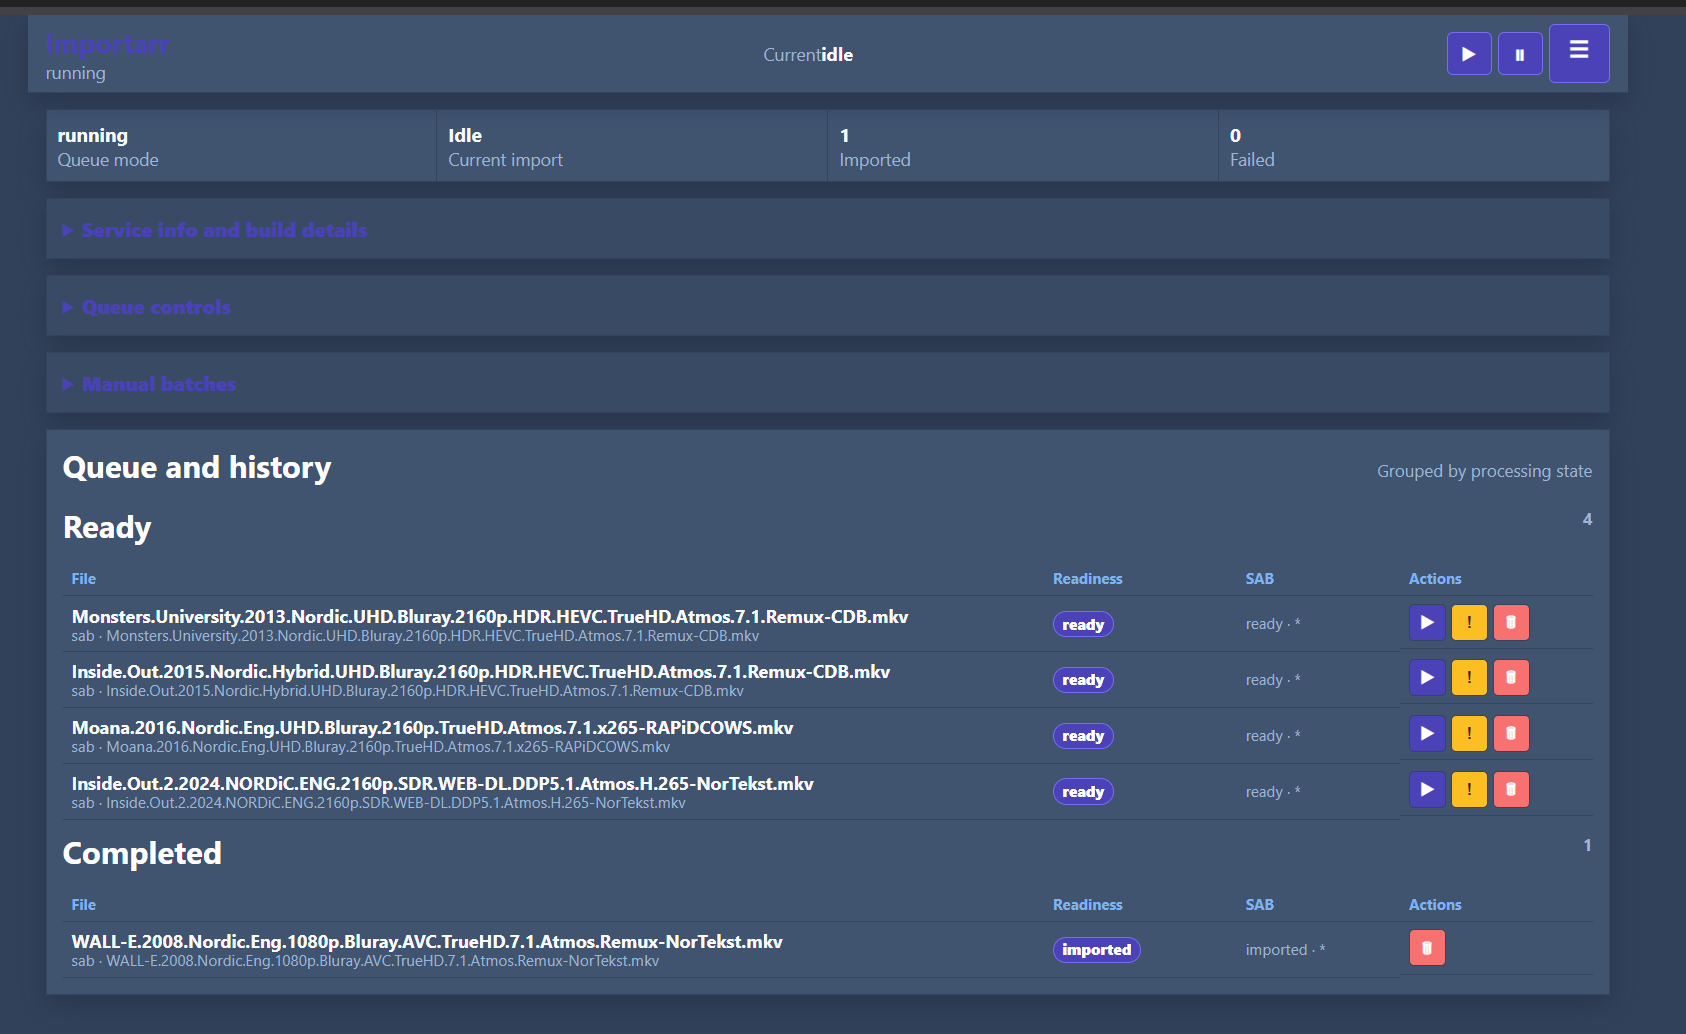Click the Queue mode status card

[x=241, y=146]
